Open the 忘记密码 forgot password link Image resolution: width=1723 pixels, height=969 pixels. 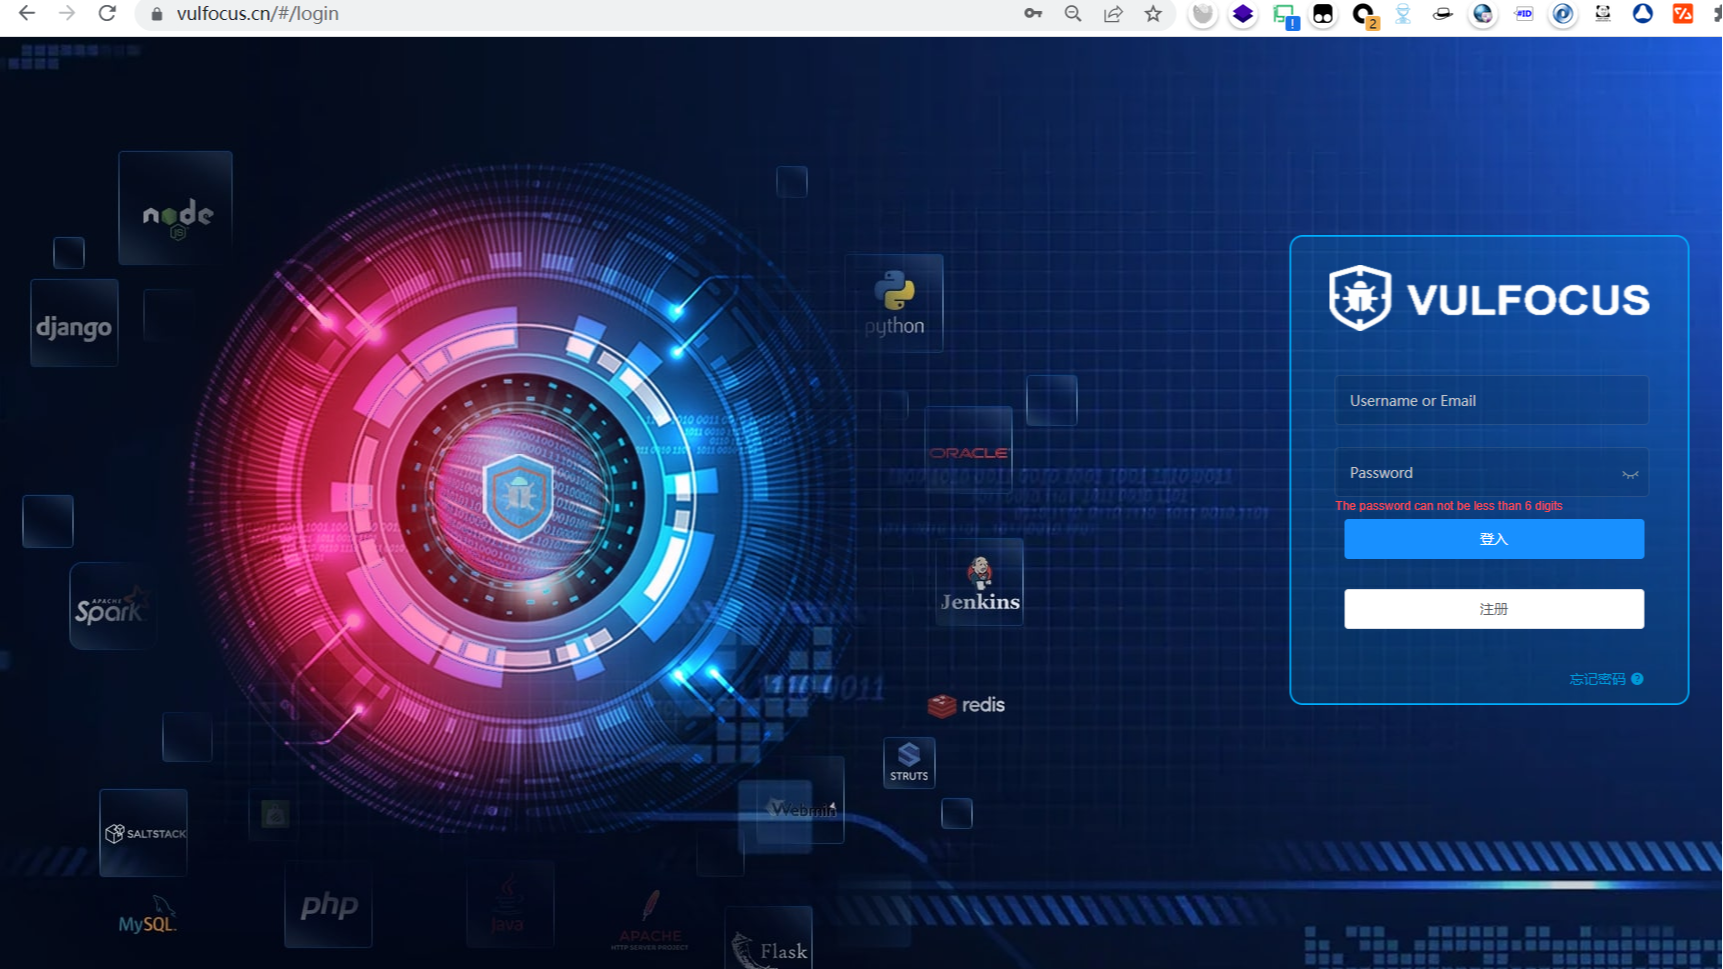[x=1597, y=679]
